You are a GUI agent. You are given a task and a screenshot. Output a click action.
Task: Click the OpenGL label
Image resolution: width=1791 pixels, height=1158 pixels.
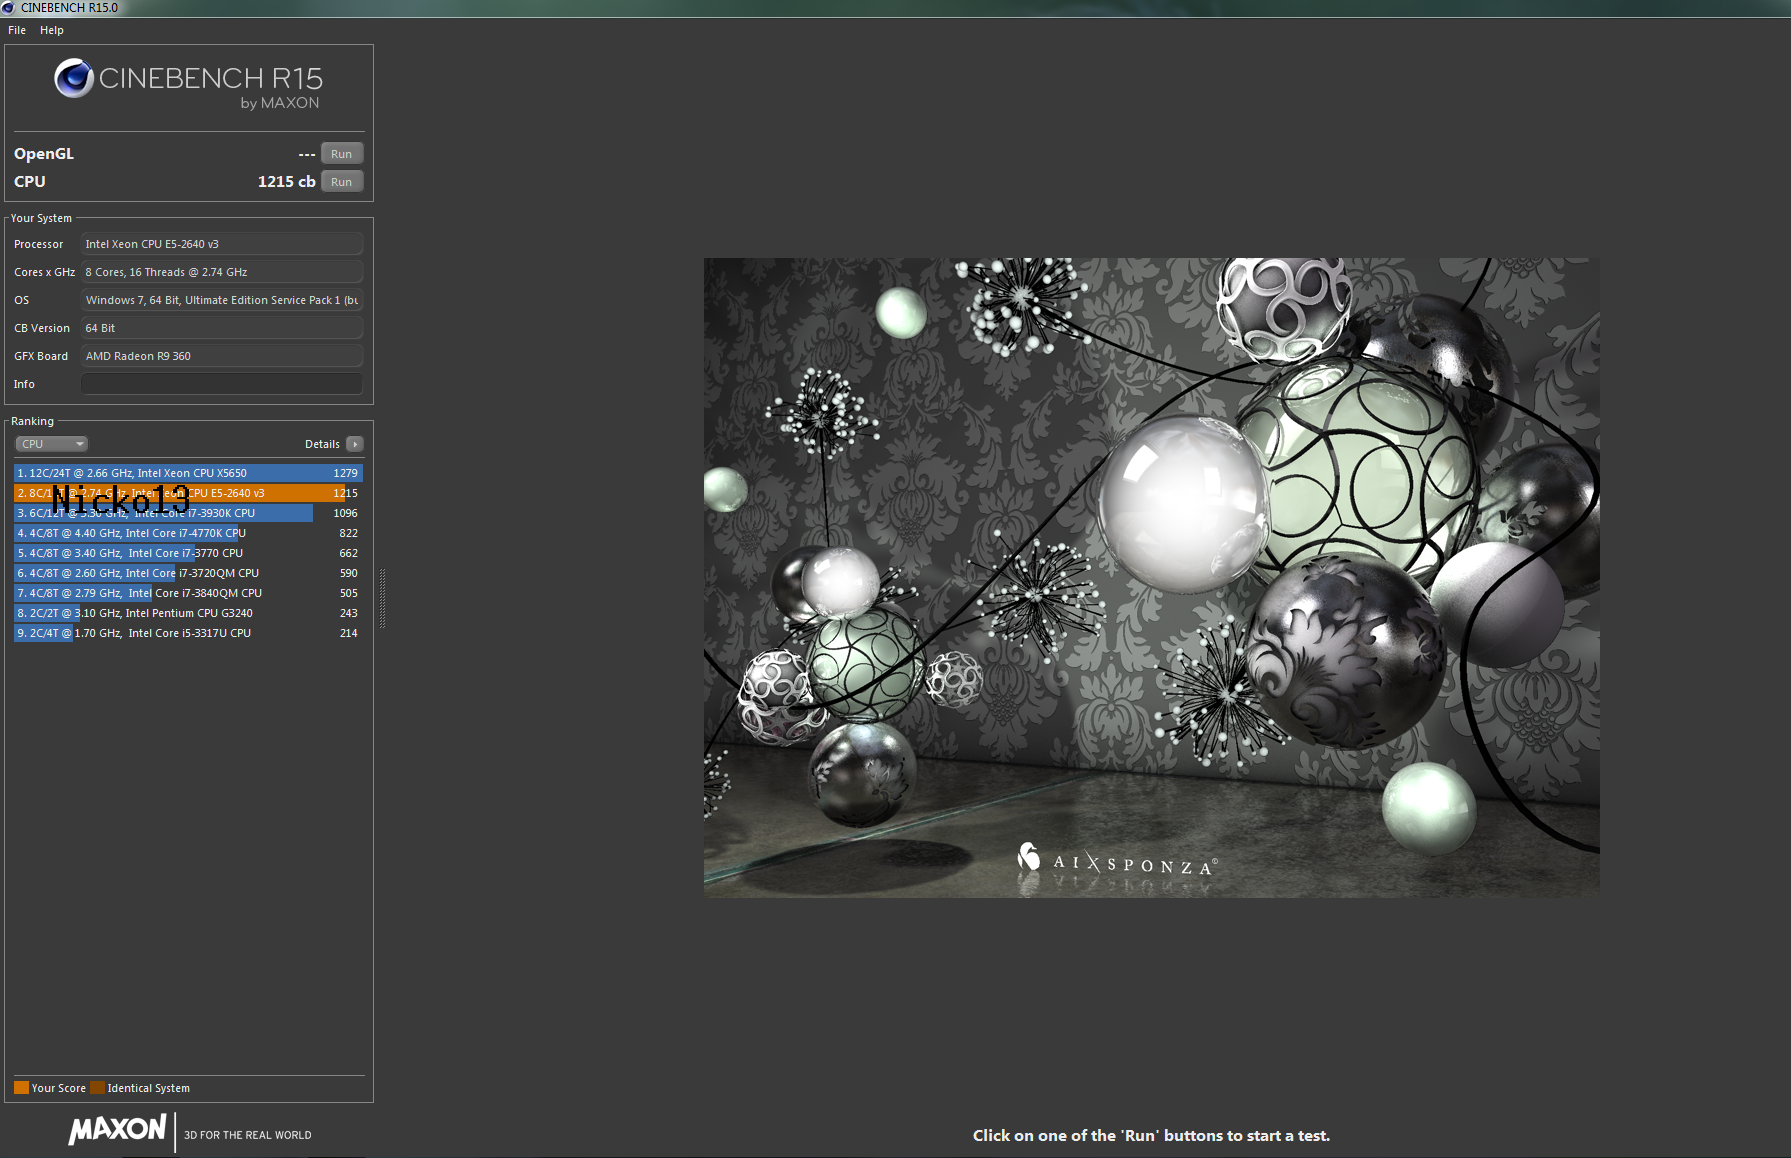point(44,154)
